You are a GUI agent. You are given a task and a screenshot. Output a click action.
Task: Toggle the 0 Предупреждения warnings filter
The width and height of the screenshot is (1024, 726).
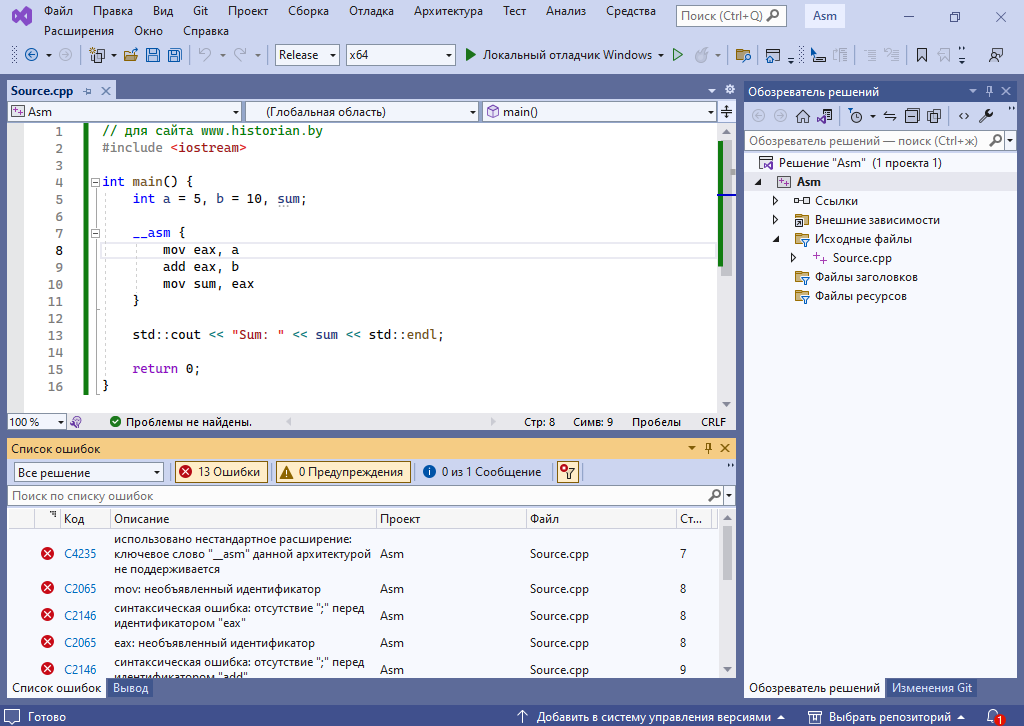pos(342,472)
